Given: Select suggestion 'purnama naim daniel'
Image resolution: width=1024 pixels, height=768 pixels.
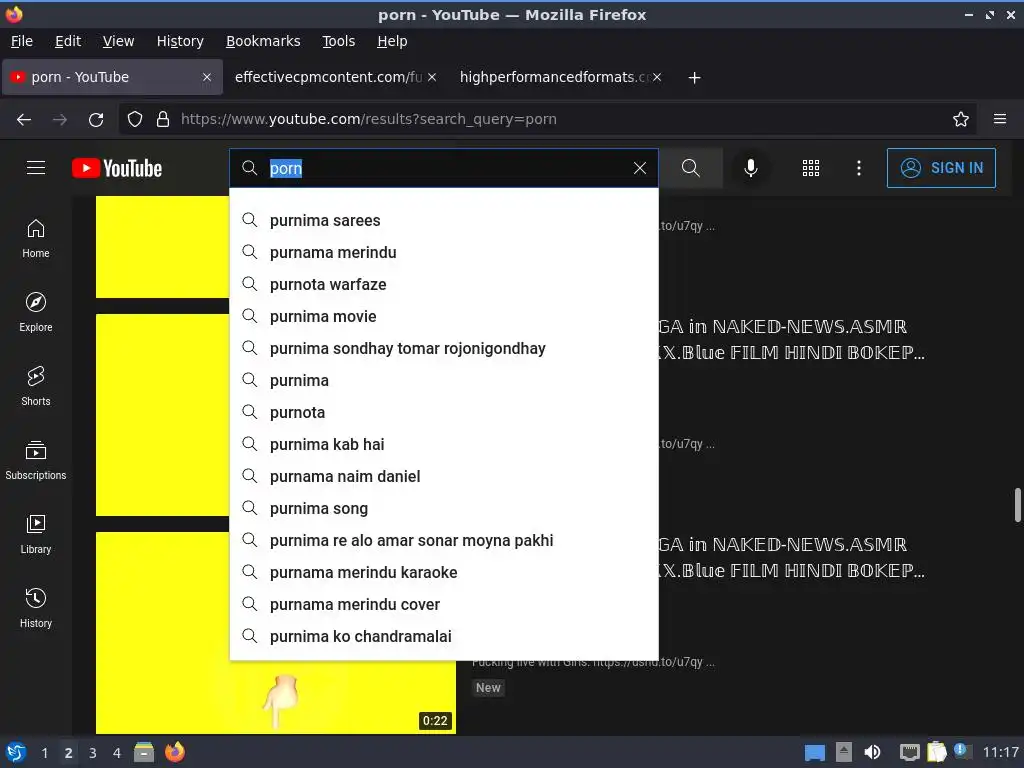Looking at the screenshot, I should click(444, 476).
